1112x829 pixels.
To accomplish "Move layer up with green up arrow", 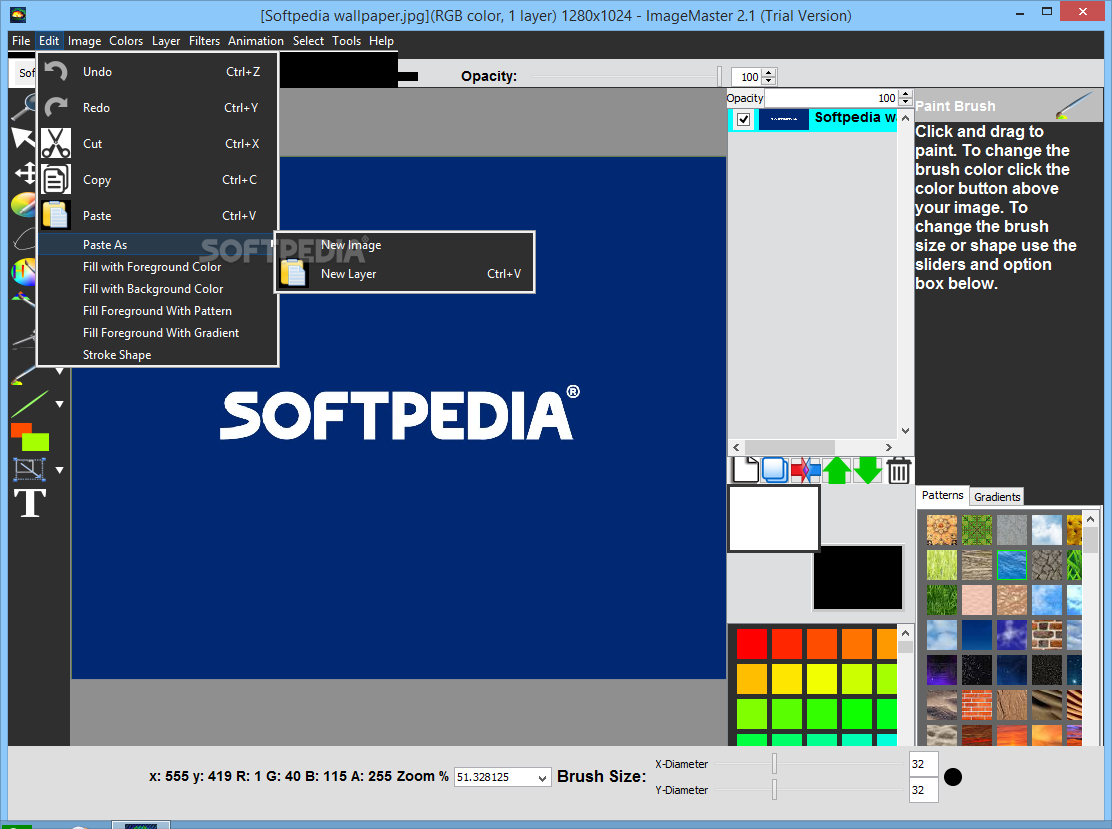I will 837,470.
